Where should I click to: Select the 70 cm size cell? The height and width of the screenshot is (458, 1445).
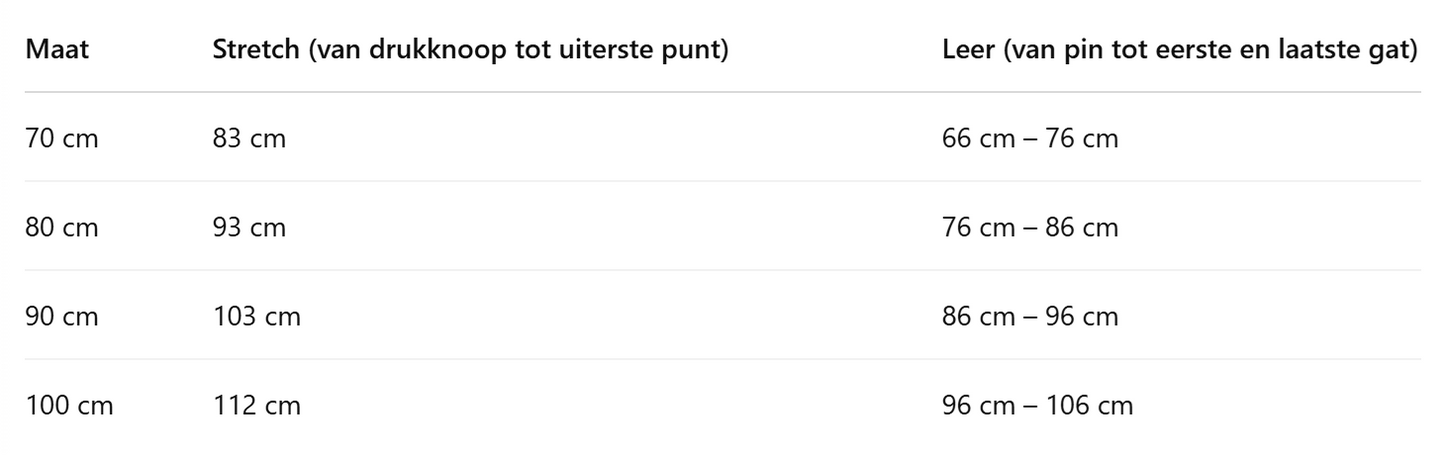coord(62,138)
